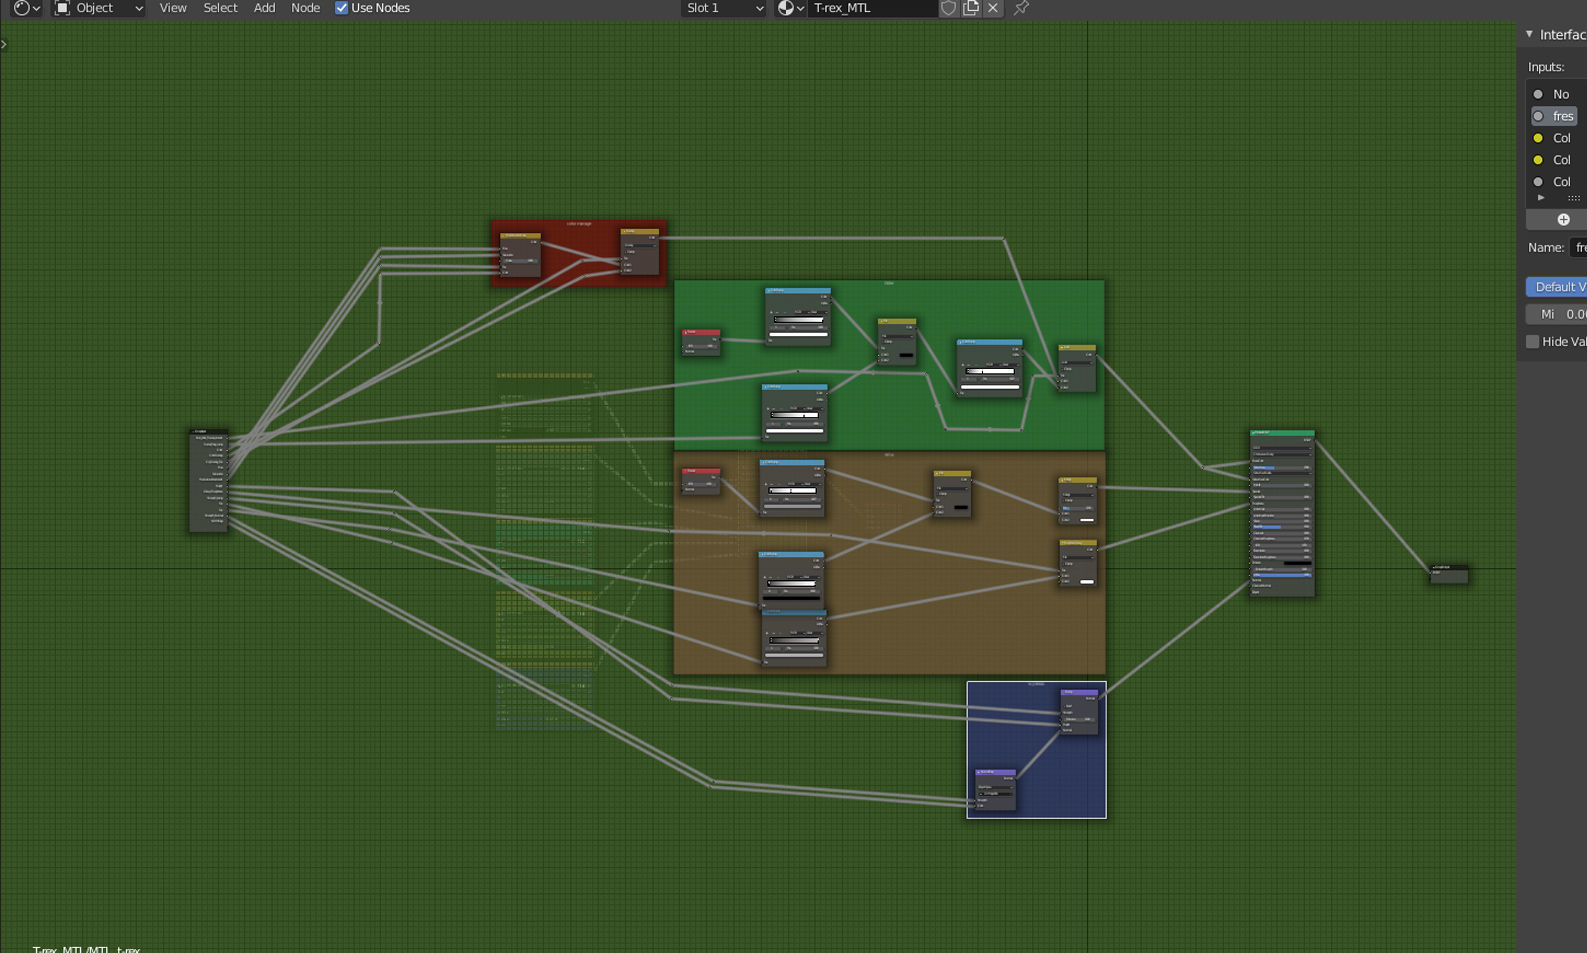This screenshot has width=1587, height=953.
Task: Select the Material Output node
Action: click(1449, 574)
